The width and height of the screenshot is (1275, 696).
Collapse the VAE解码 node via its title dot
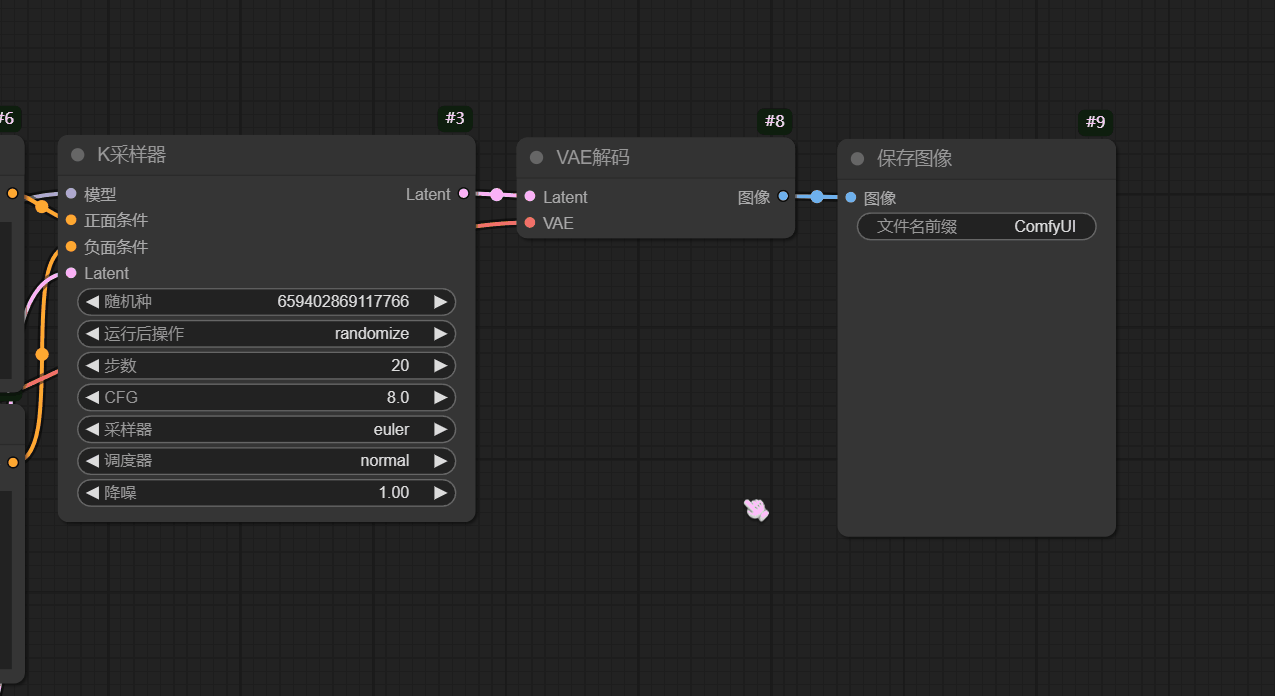pos(536,157)
